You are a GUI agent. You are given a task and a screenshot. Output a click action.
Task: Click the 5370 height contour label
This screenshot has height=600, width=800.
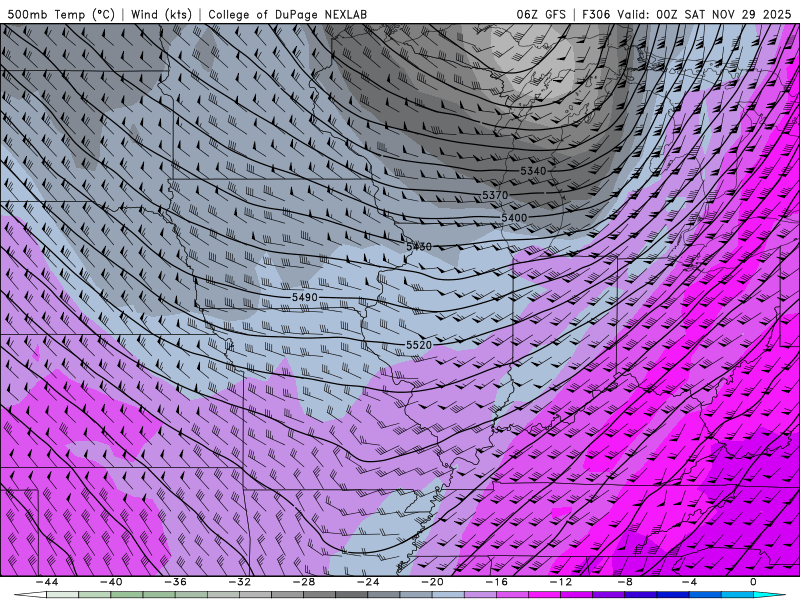(495, 195)
